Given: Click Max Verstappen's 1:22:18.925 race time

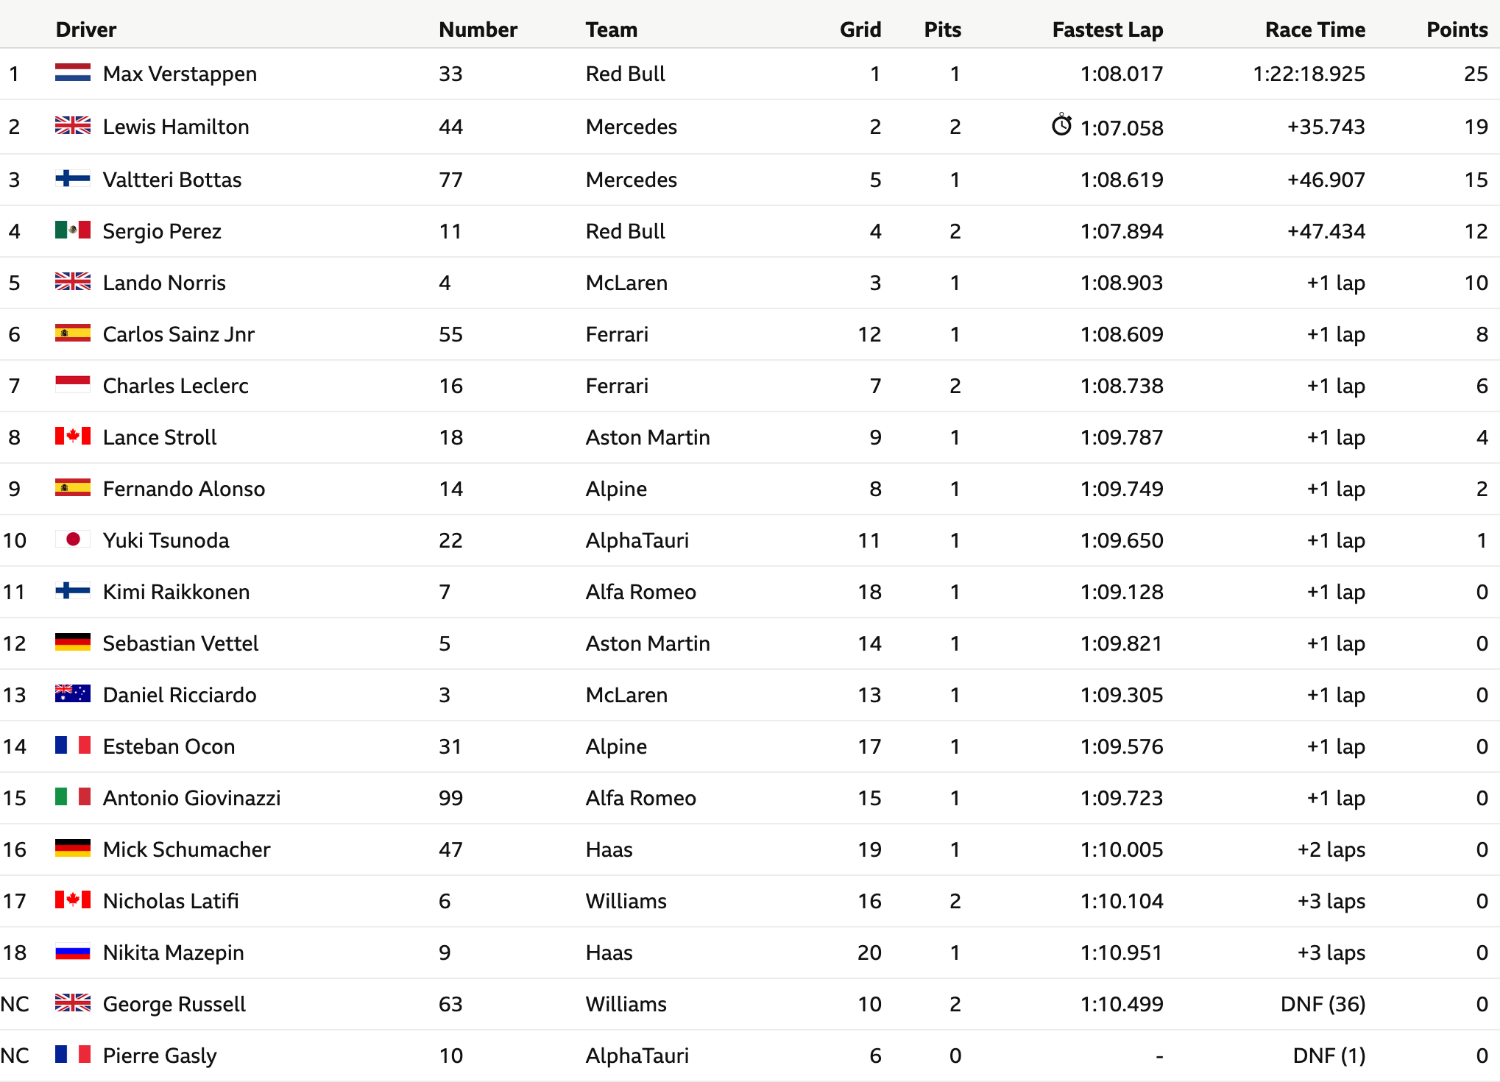Looking at the screenshot, I should tap(1309, 73).
